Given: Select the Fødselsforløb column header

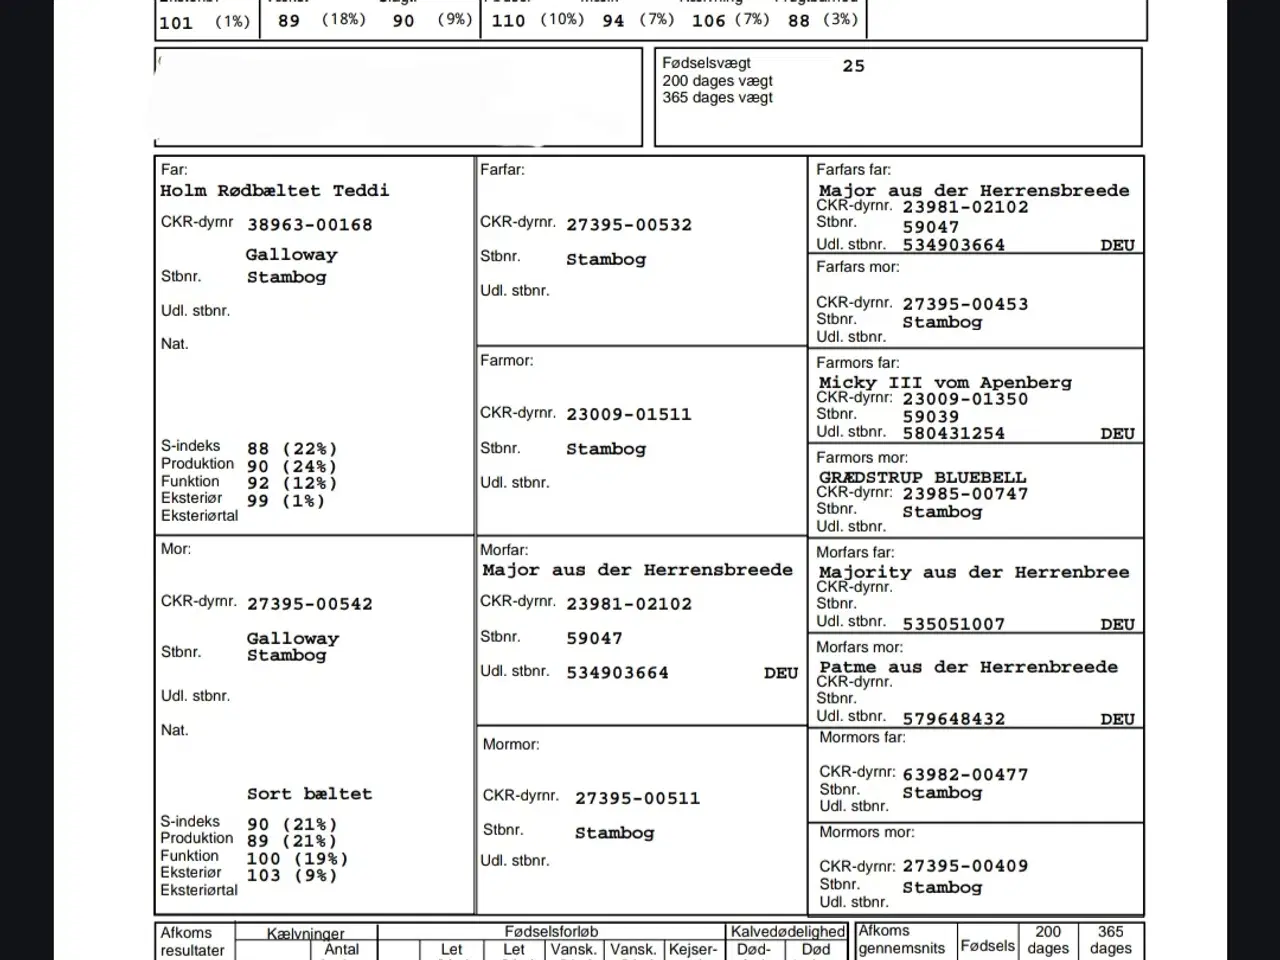Looking at the screenshot, I should [551, 932].
